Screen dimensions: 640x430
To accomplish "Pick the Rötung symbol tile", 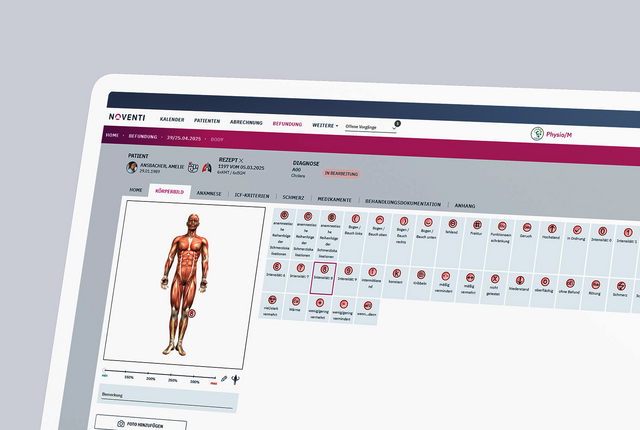I will click(595, 292).
